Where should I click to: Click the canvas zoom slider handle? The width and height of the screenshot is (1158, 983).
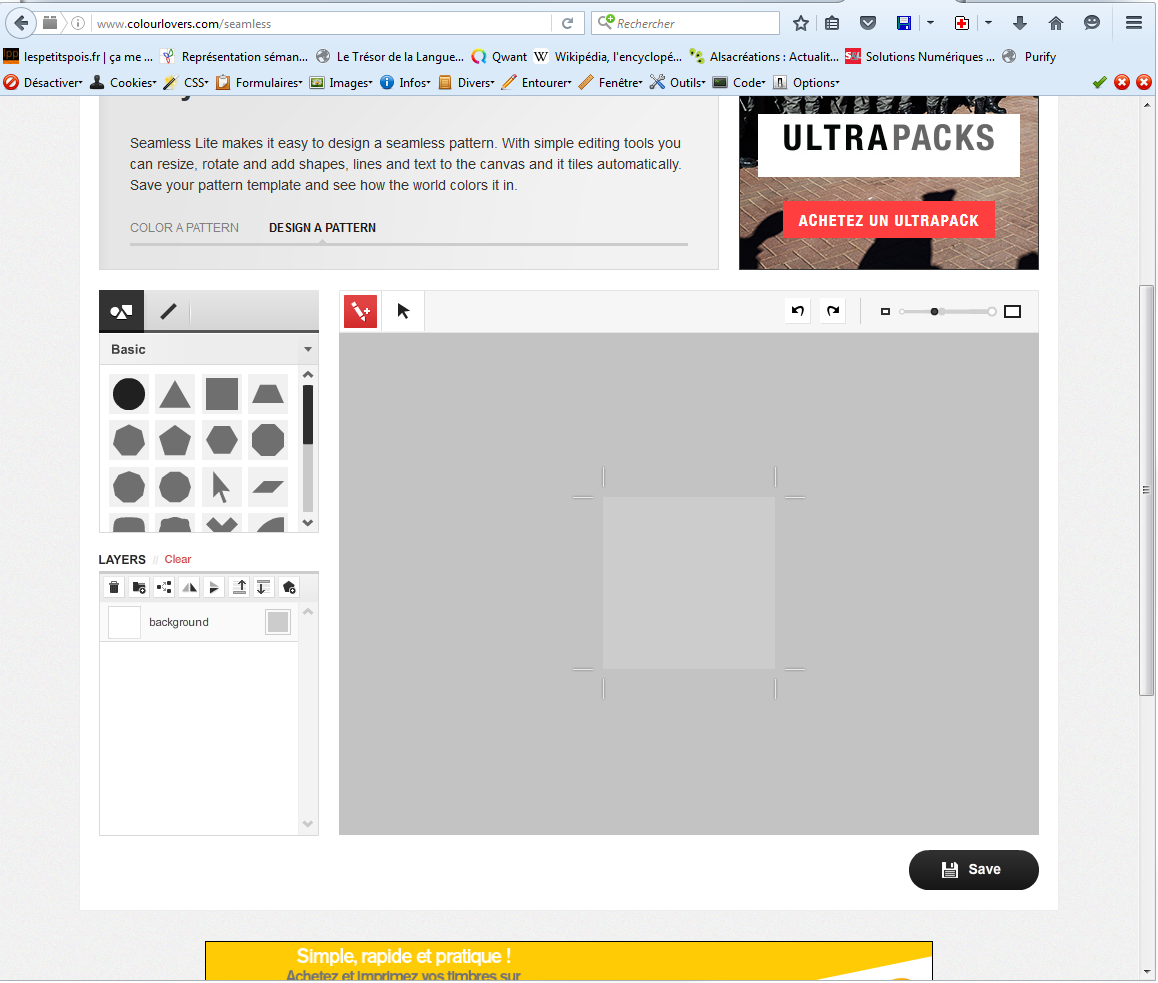(x=935, y=312)
